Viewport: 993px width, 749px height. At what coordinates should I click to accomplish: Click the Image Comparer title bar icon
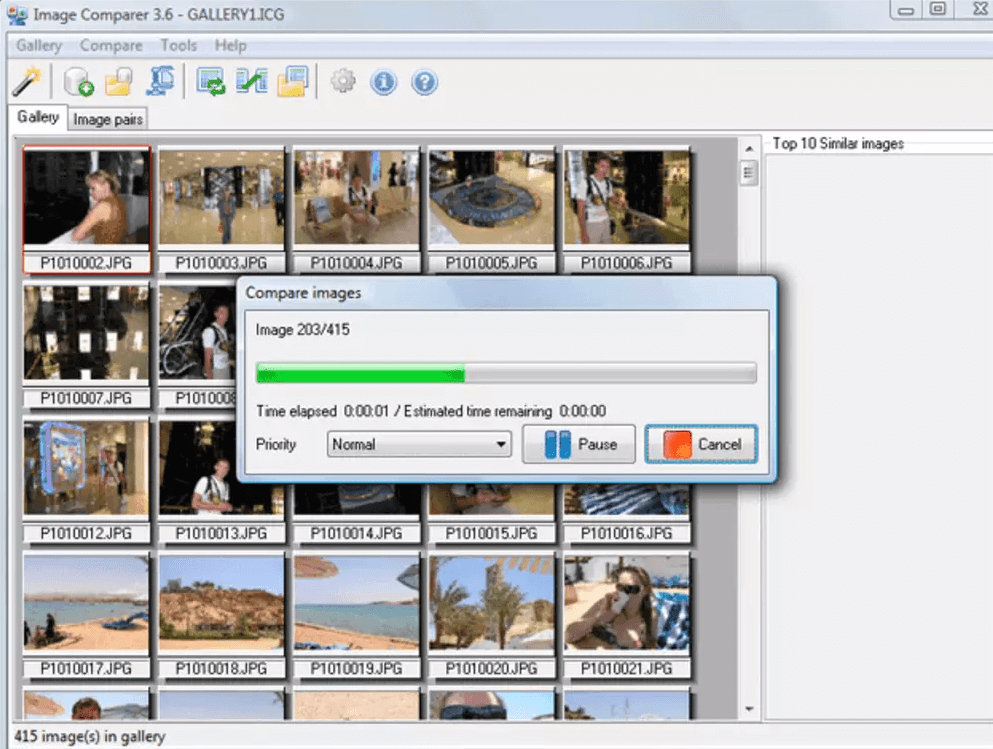click(17, 15)
